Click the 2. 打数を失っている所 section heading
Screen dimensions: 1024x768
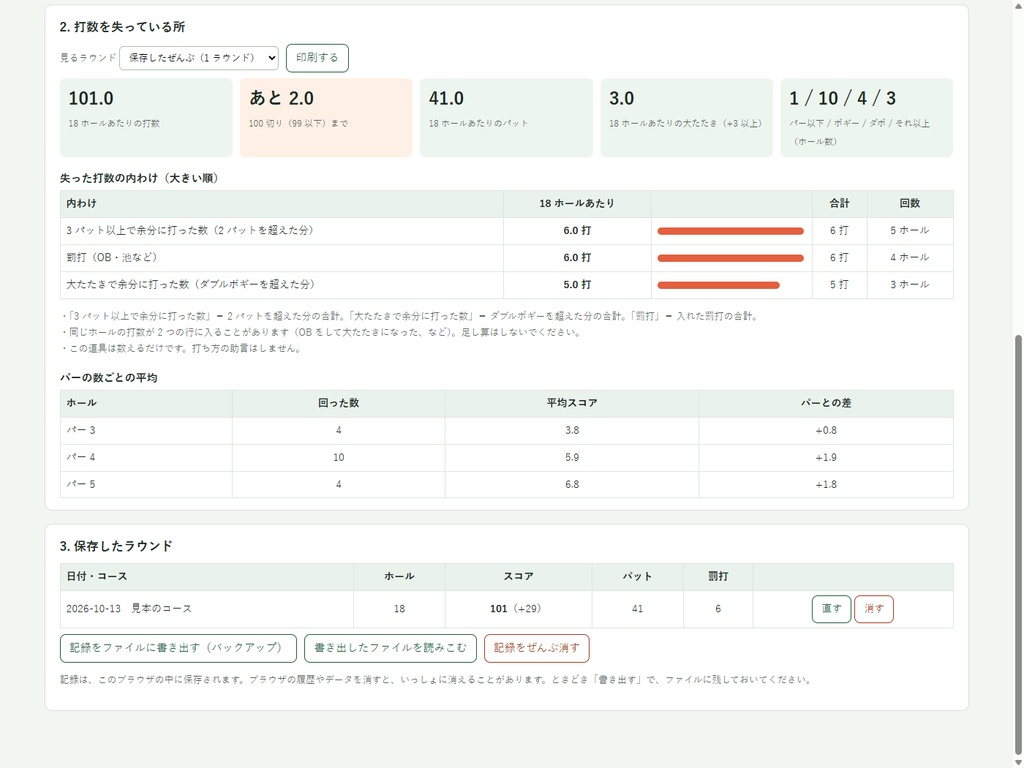pyautogui.click(x=122, y=27)
